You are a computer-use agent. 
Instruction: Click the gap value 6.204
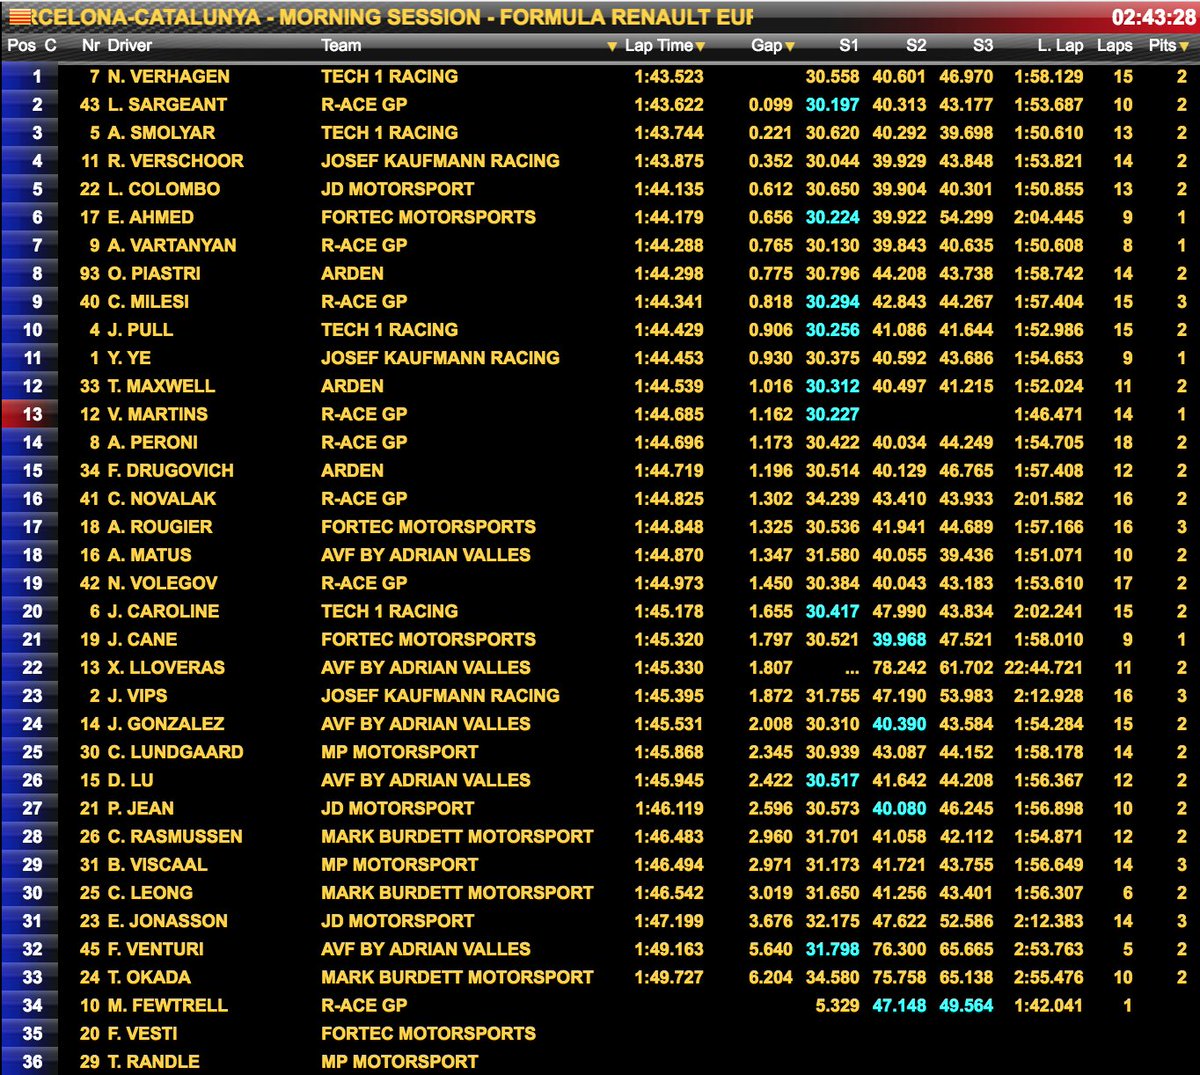click(770, 977)
